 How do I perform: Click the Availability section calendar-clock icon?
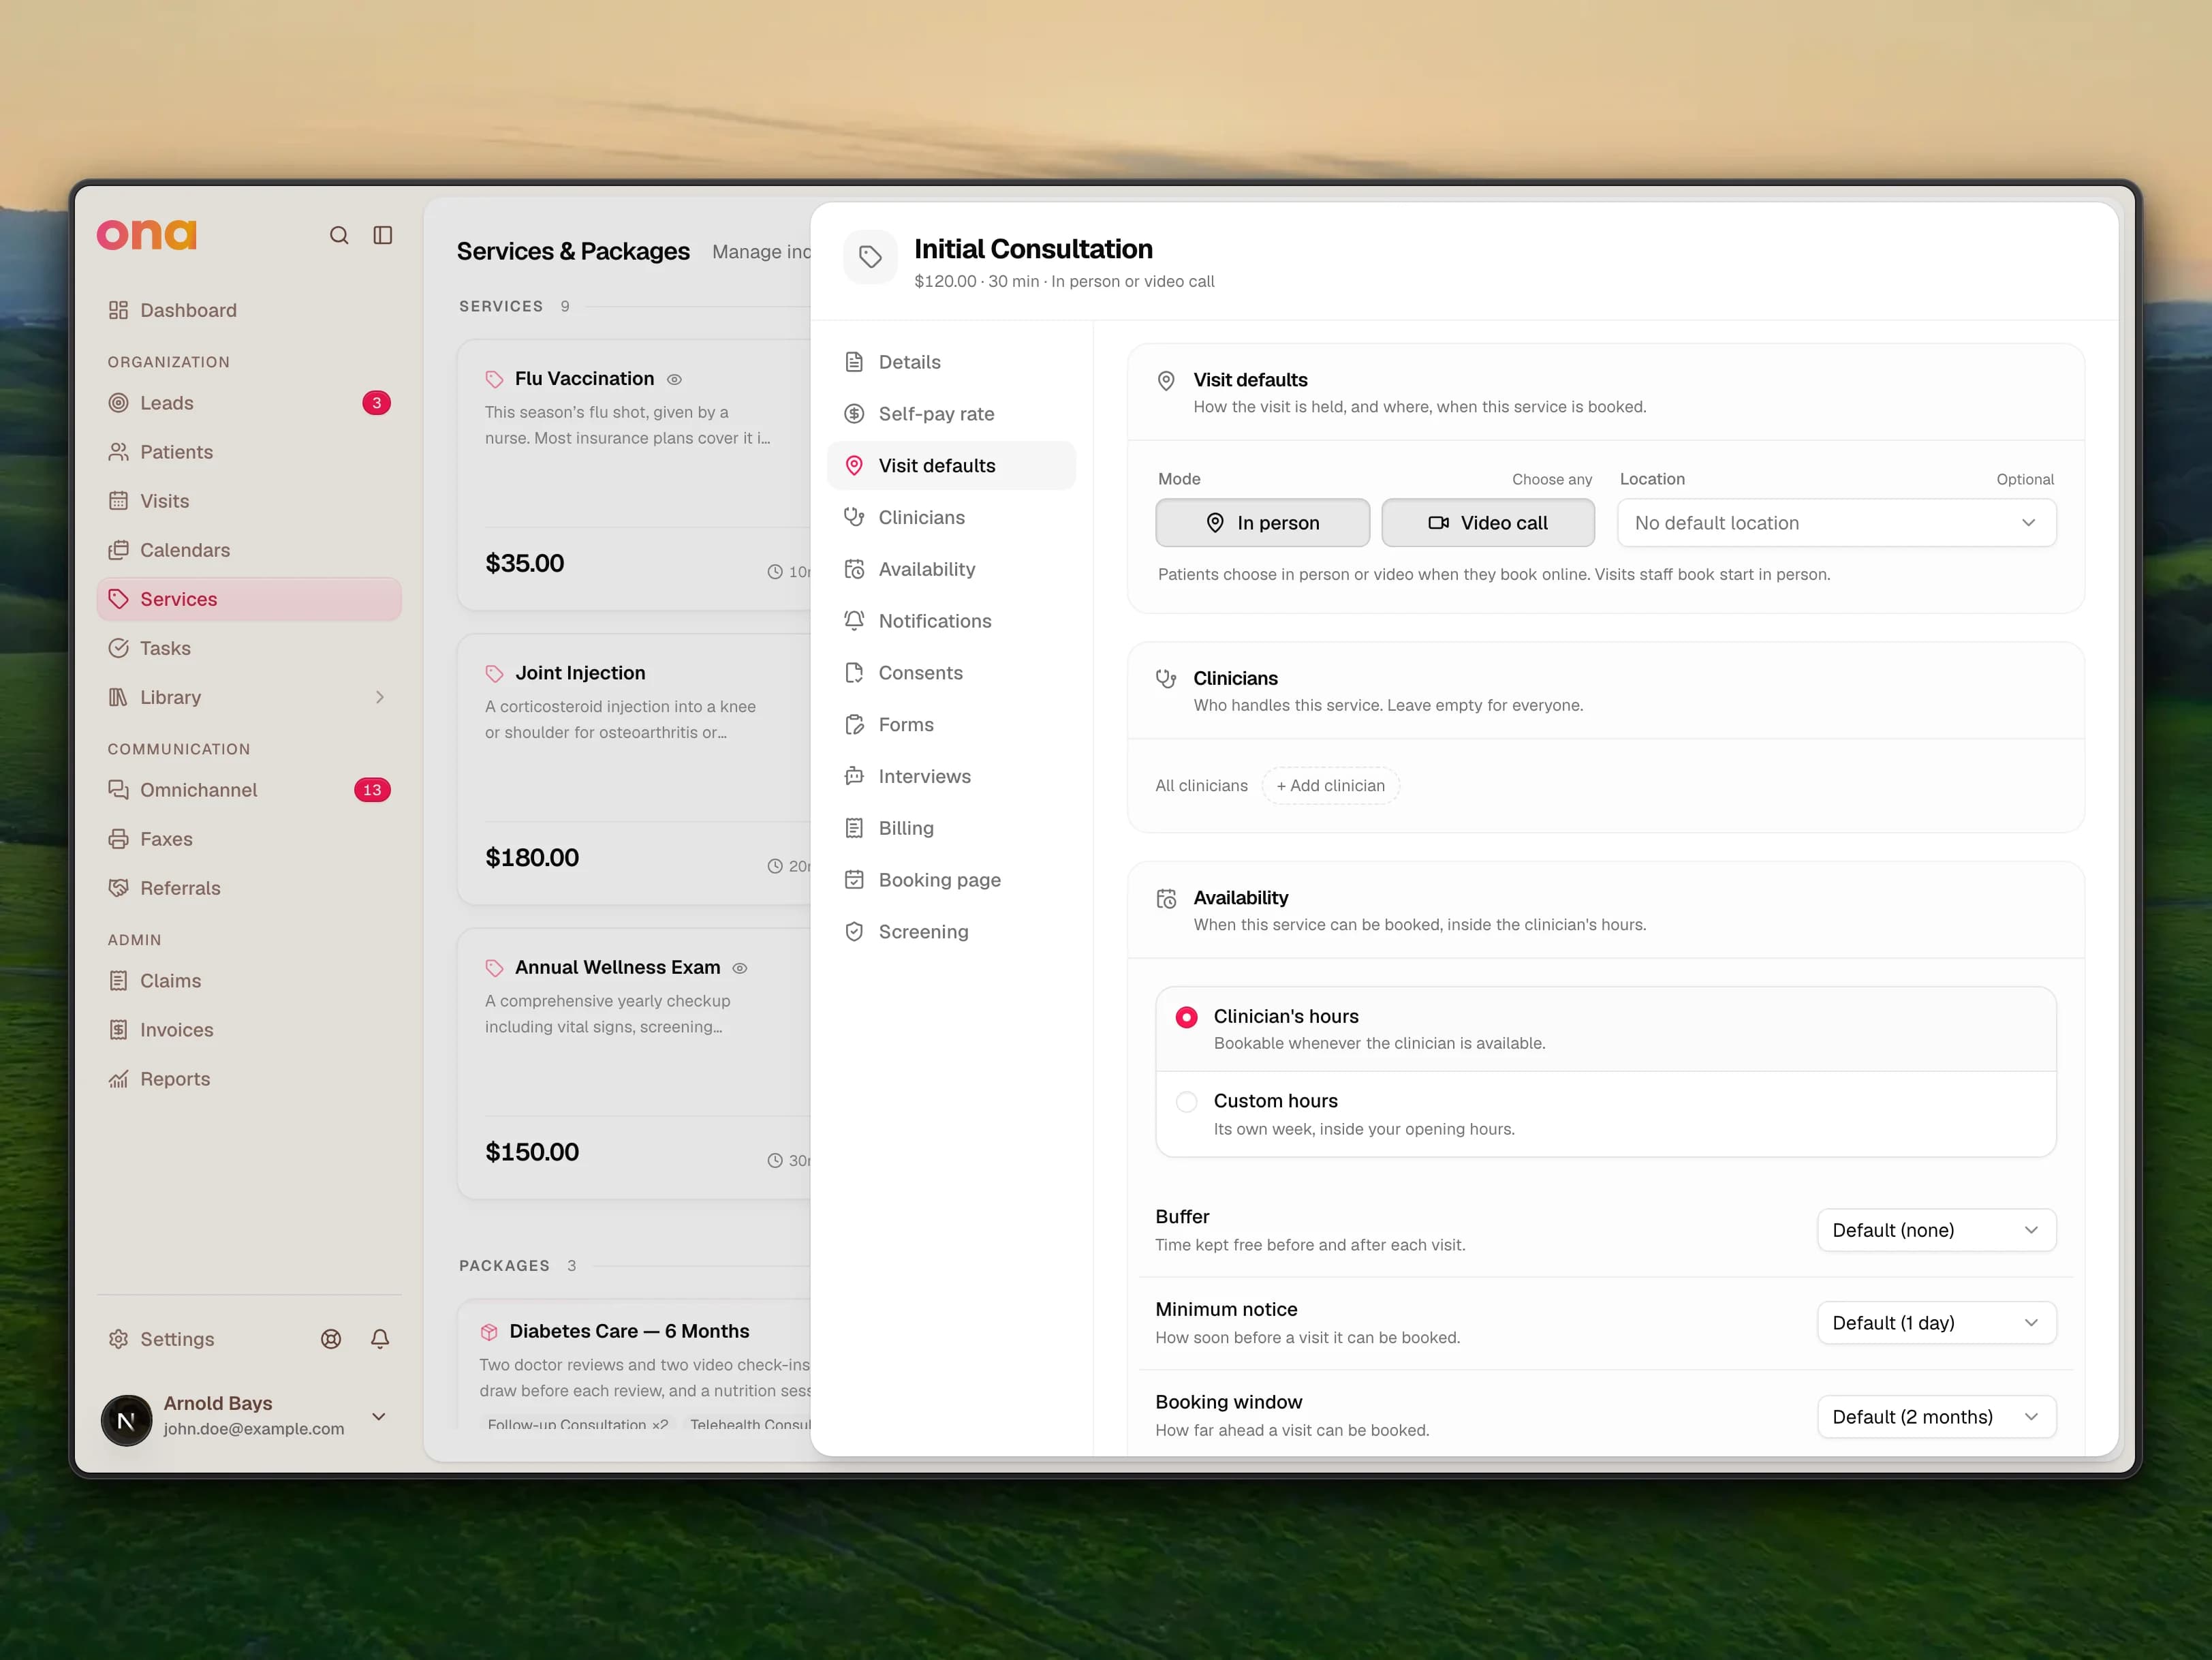point(1166,899)
